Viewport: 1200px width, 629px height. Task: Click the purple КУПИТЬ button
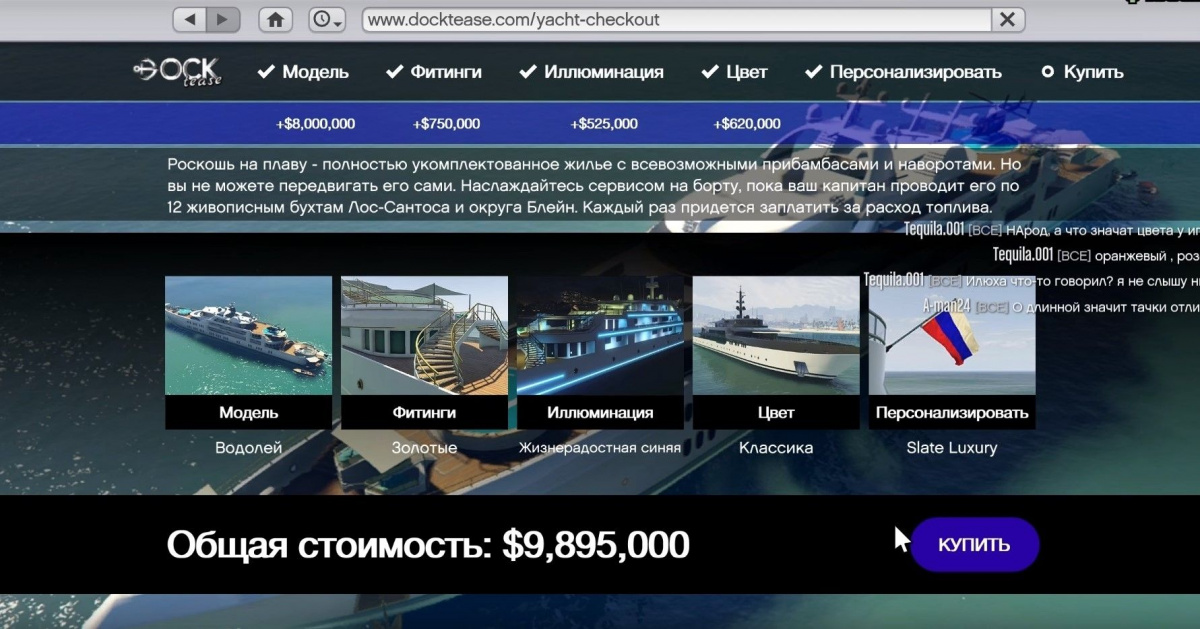click(x=974, y=545)
